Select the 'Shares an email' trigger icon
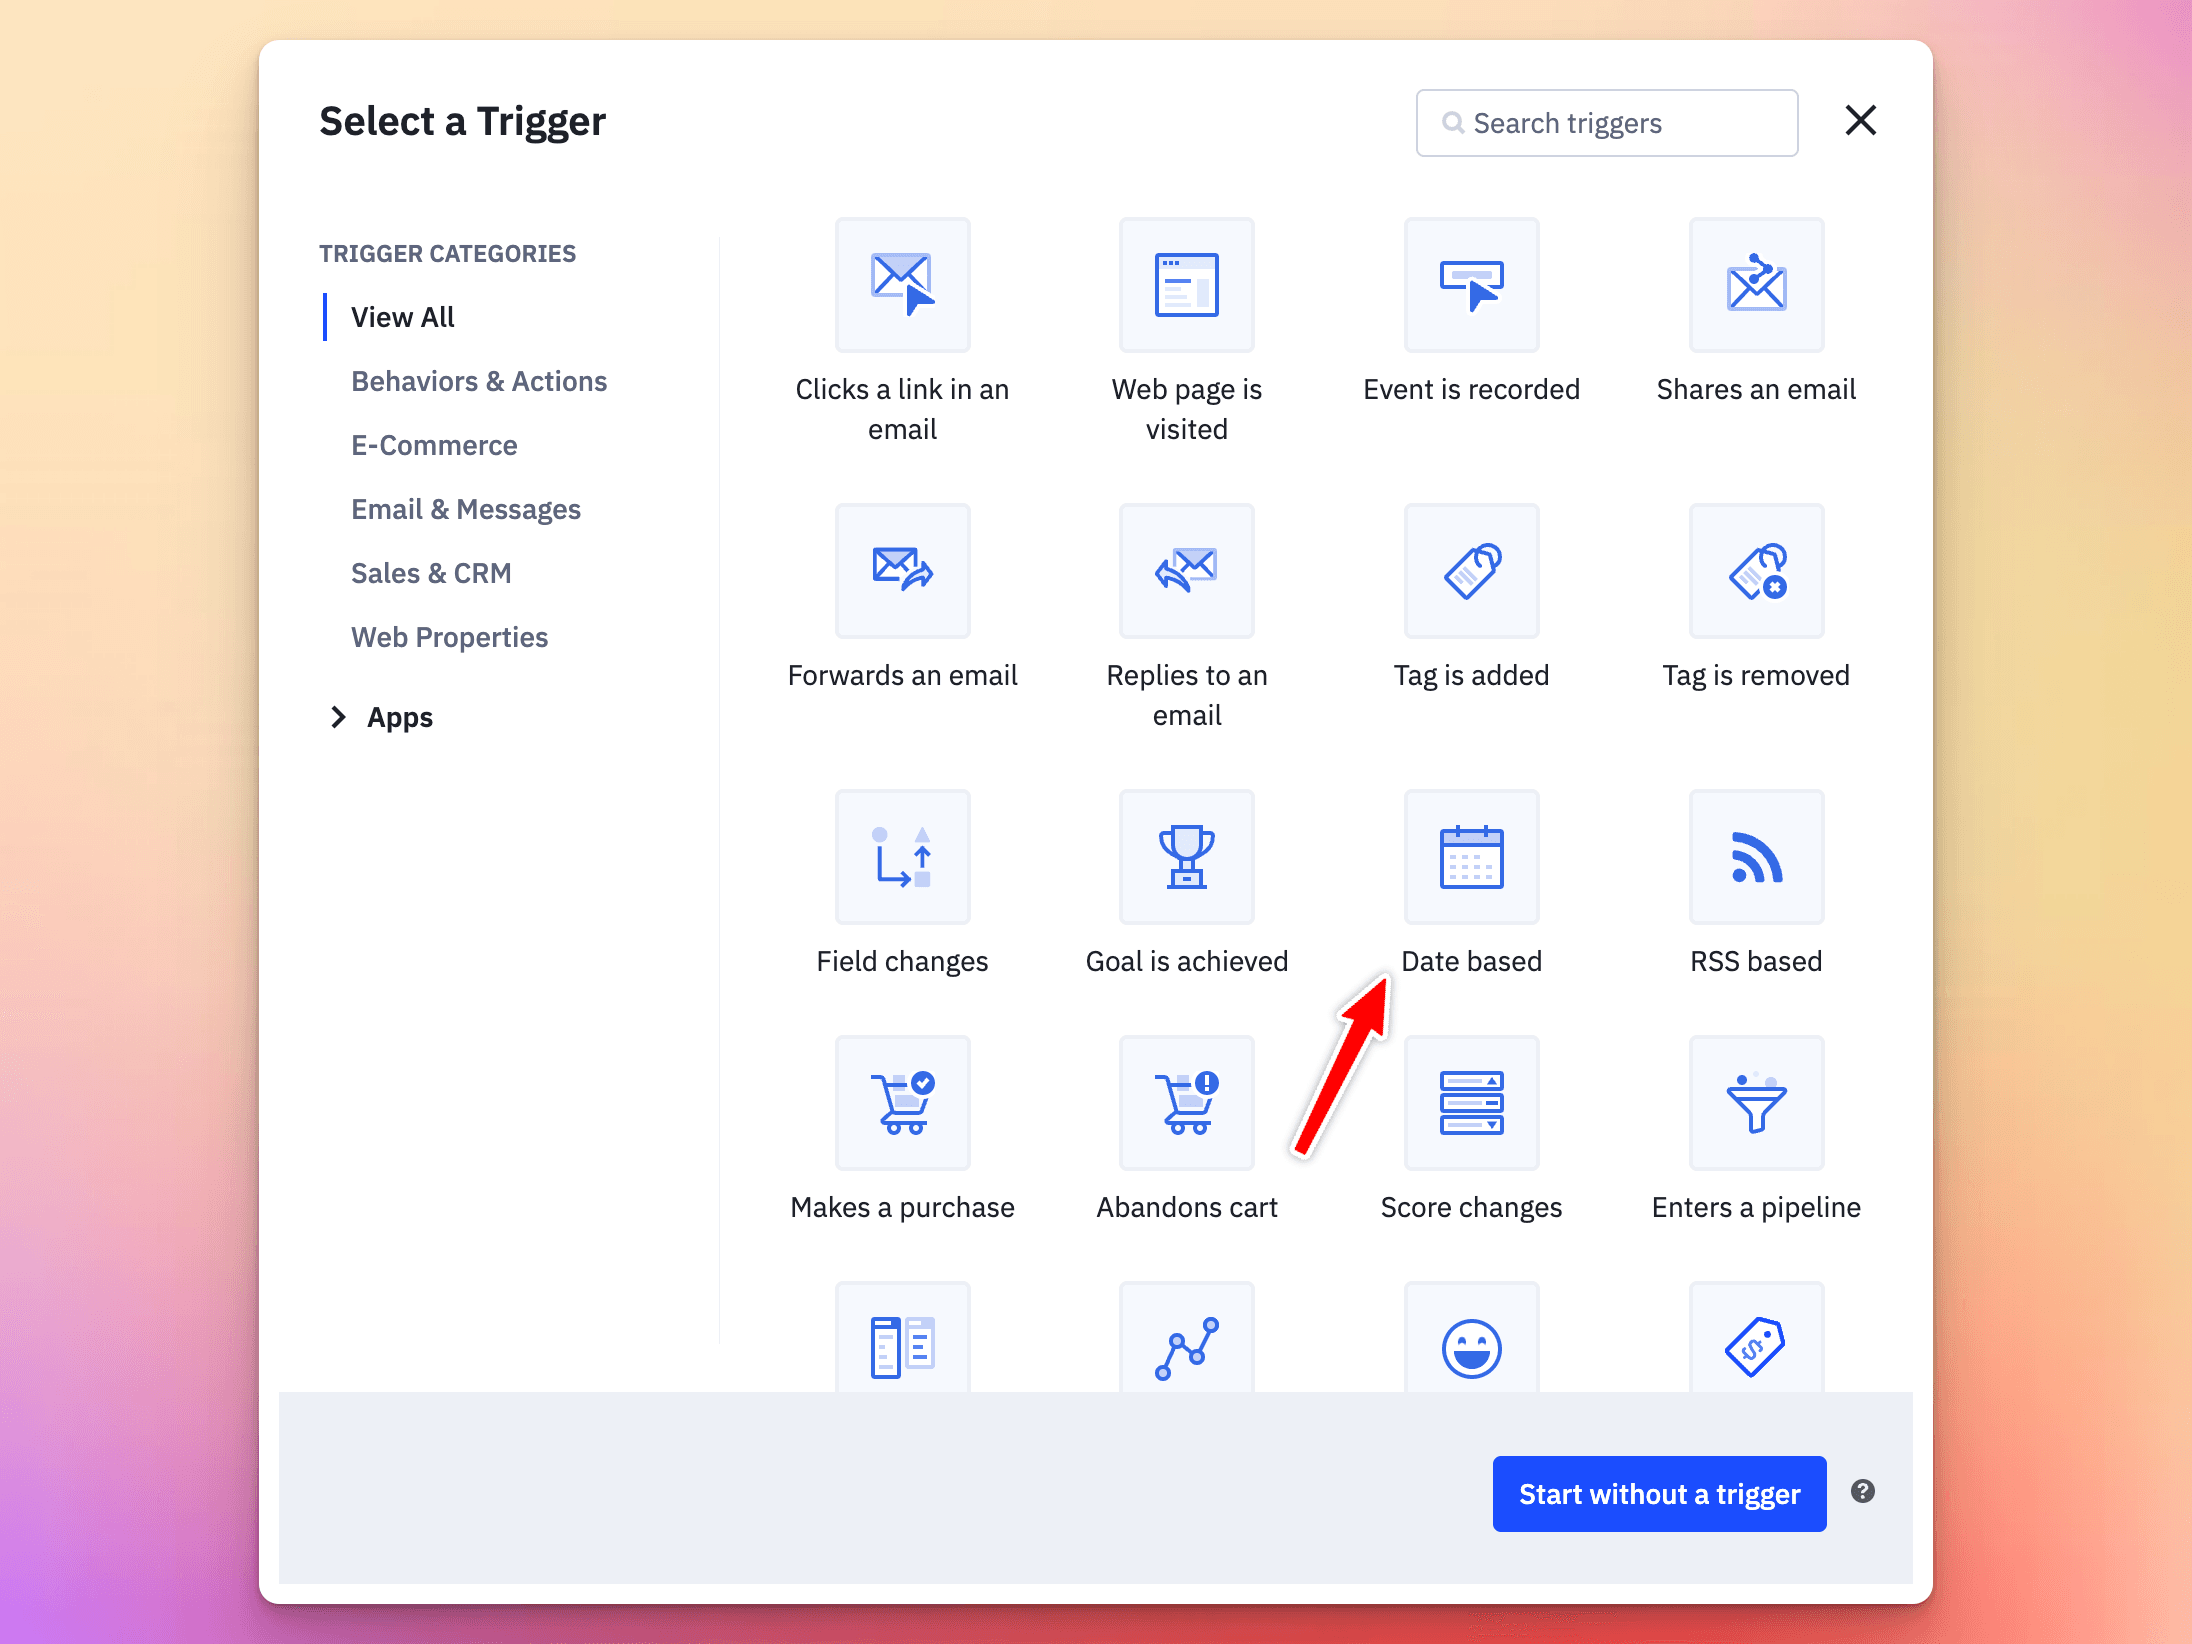This screenshot has width=2192, height=1644. (1756, 285)
